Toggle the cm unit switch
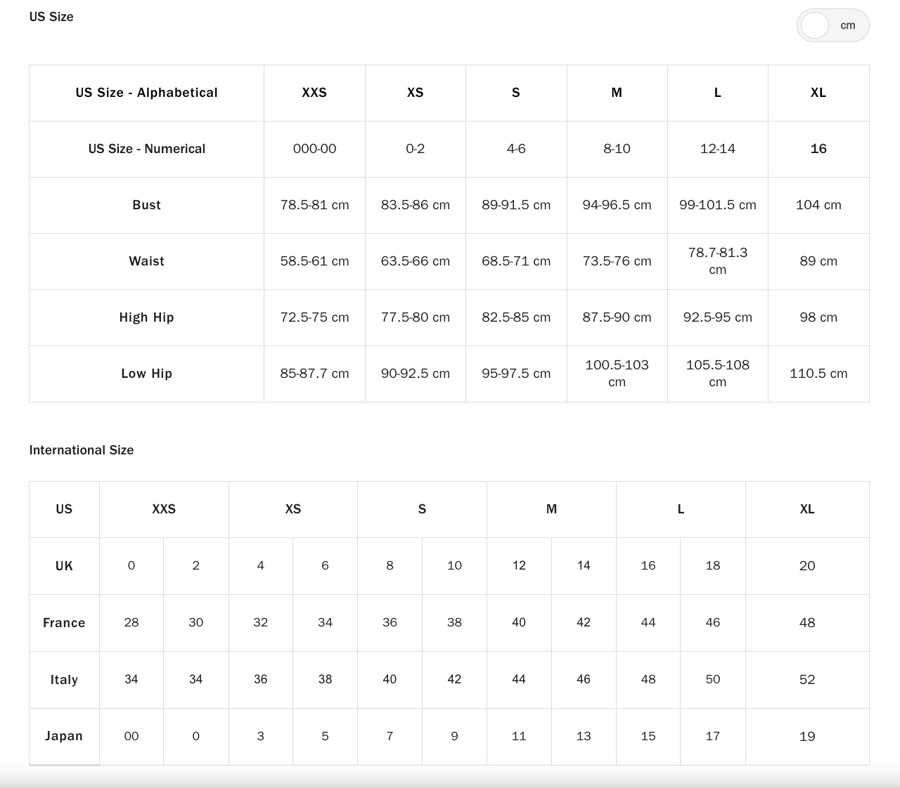Viewport: 900px width, 788px height. [x=832, y=26]
